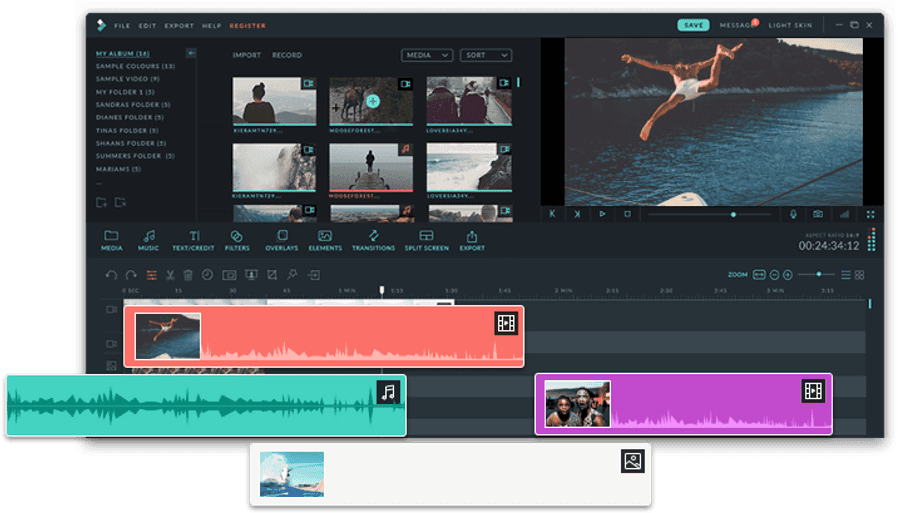Select the Split Screen tool
This screenshot has height=513, width=900.
pos(427,240)
